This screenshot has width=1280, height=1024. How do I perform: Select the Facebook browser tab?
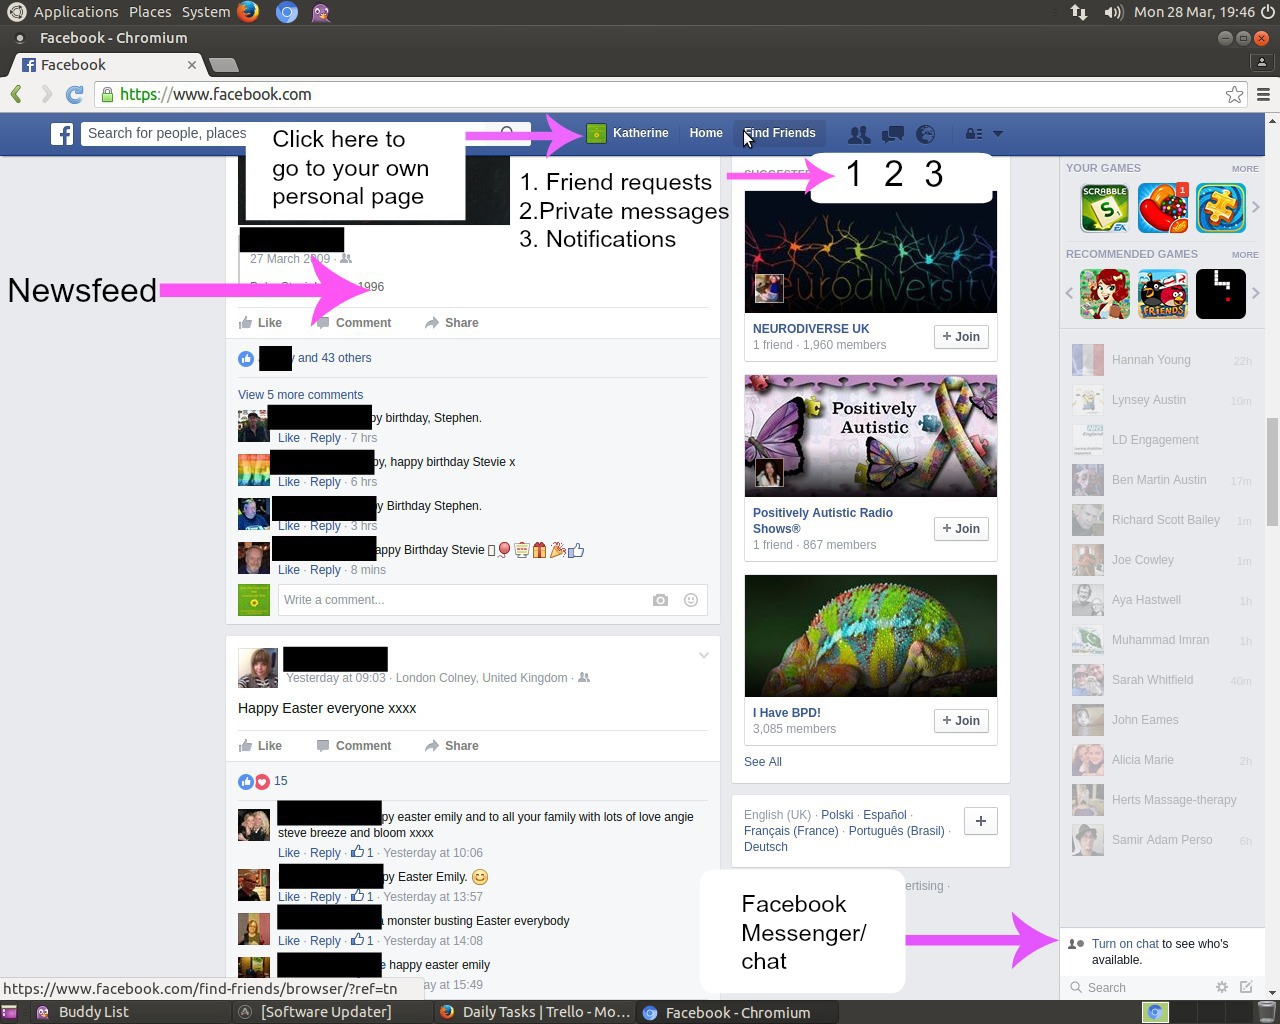(108, 65)
